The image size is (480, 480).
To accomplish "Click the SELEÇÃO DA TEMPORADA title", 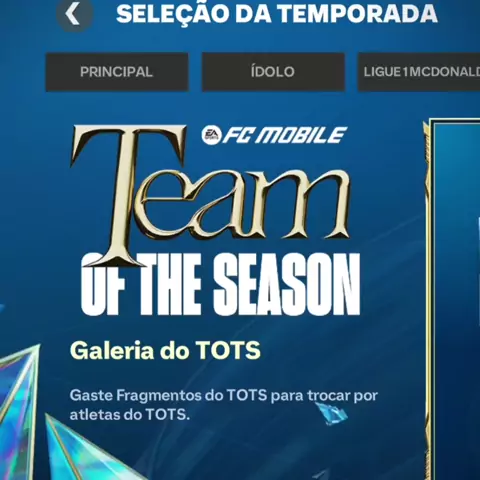I will coord(277,14).
